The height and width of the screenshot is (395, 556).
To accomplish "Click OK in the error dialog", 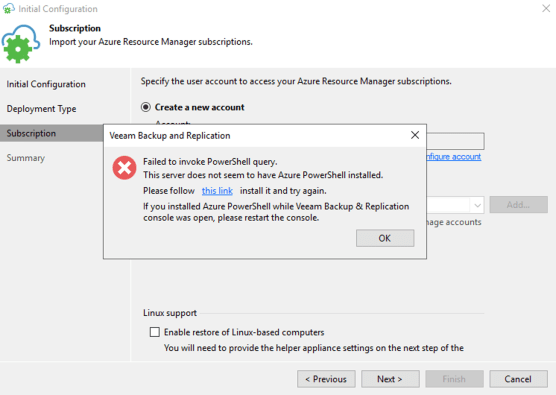I will click(x=385, y=238).
